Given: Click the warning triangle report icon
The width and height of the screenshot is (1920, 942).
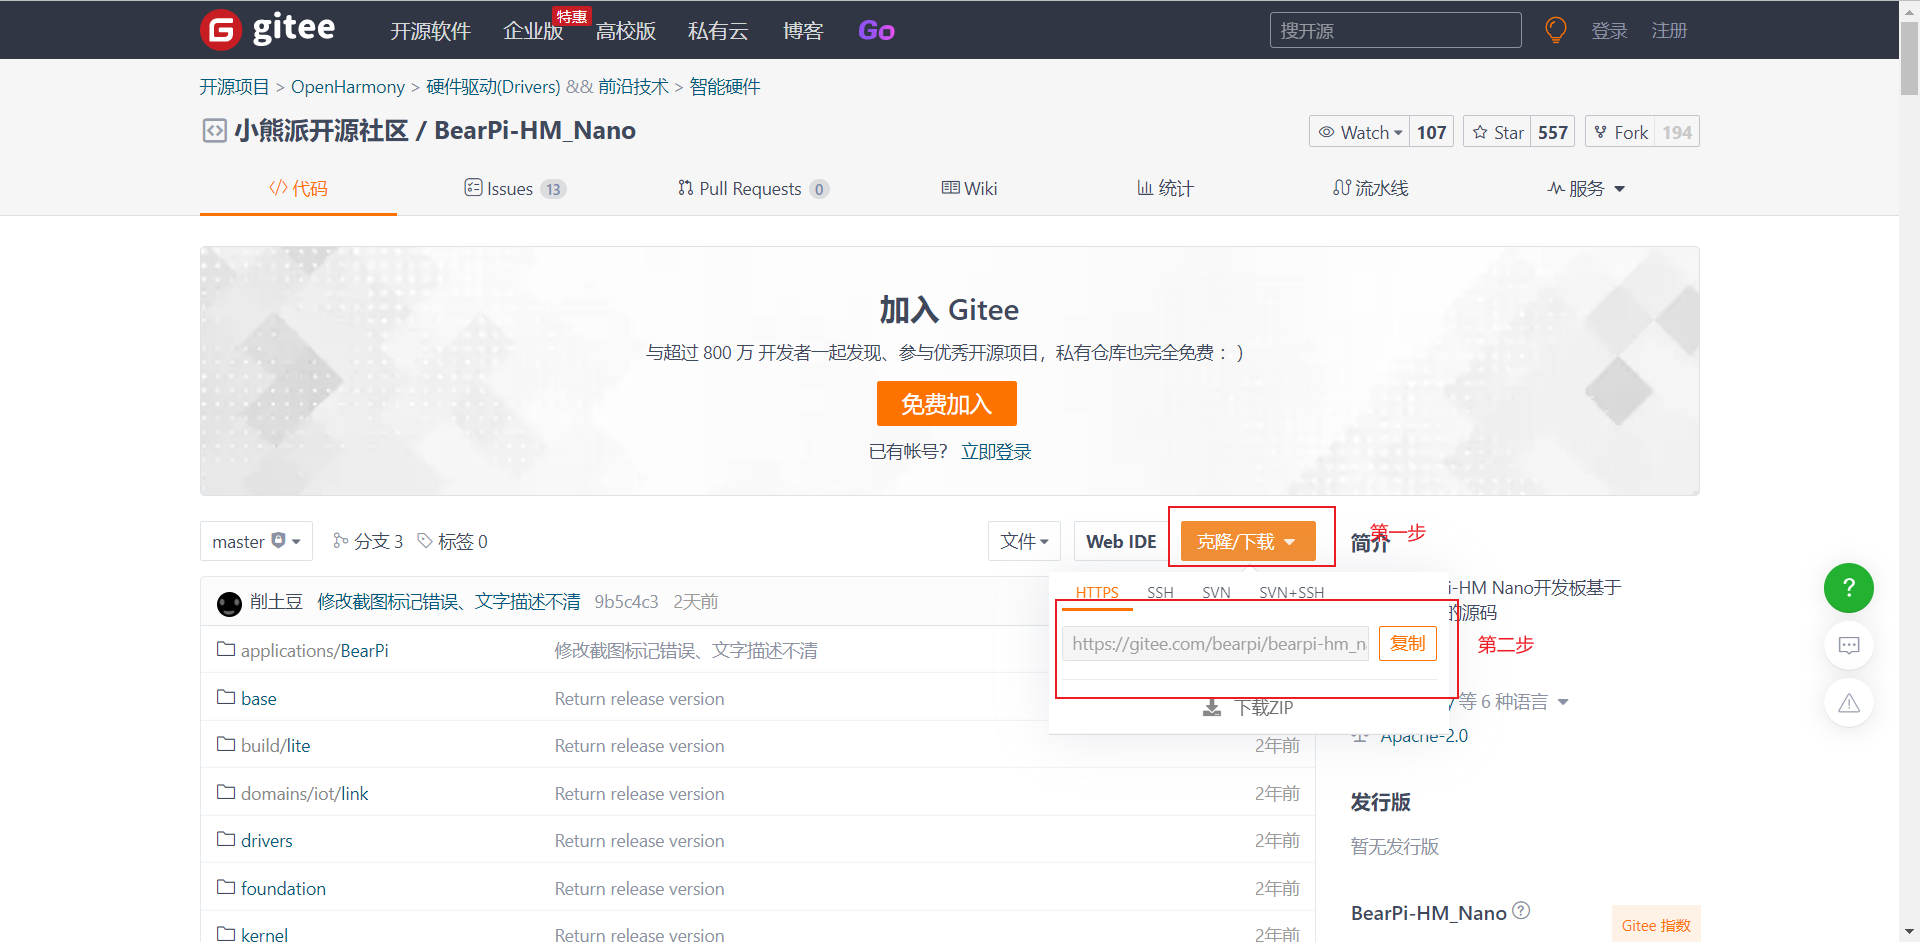Looking at the screenshot, I should 1848,703.
